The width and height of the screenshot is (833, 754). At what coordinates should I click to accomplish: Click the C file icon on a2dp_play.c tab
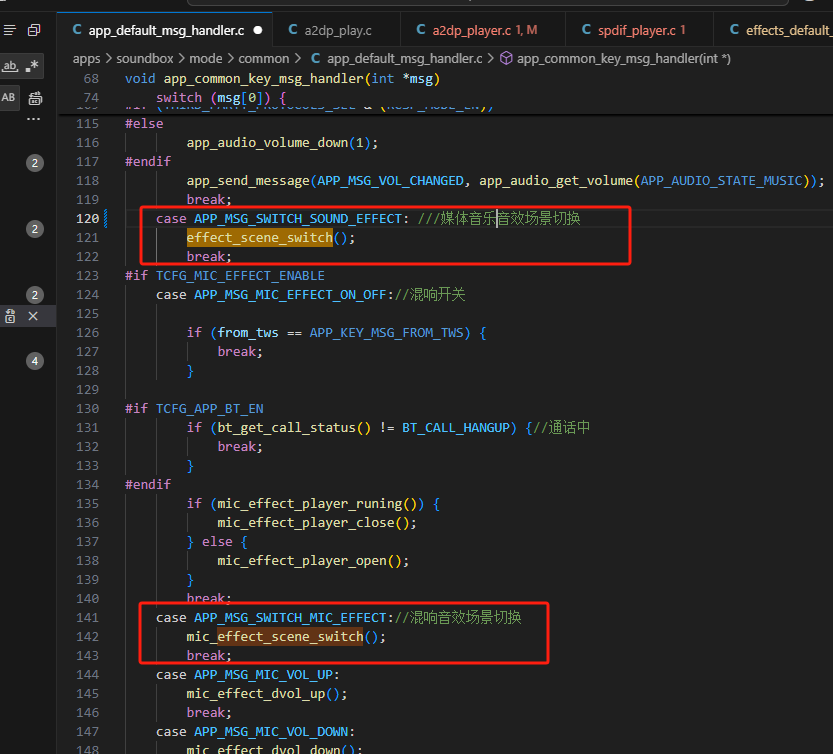tap(293, 30)
